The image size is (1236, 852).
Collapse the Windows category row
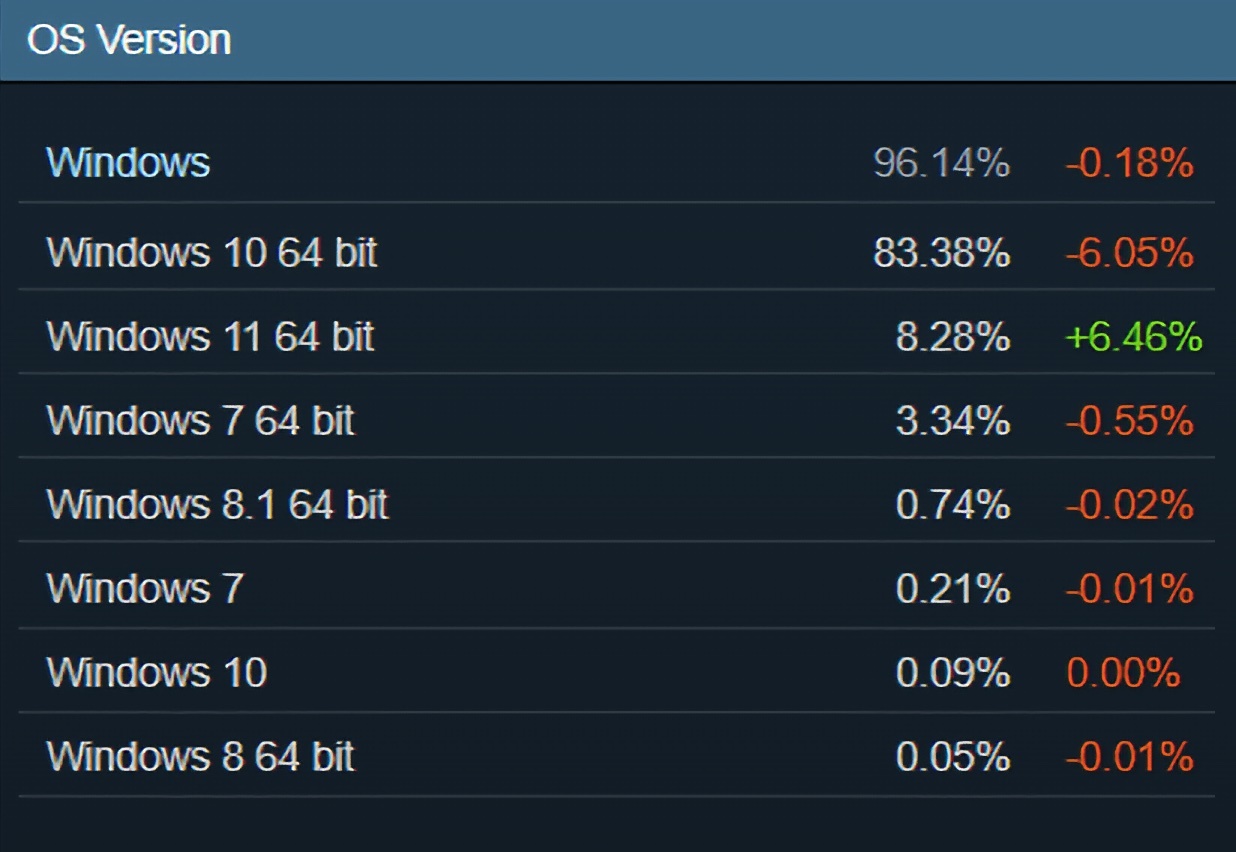point(128,162)
